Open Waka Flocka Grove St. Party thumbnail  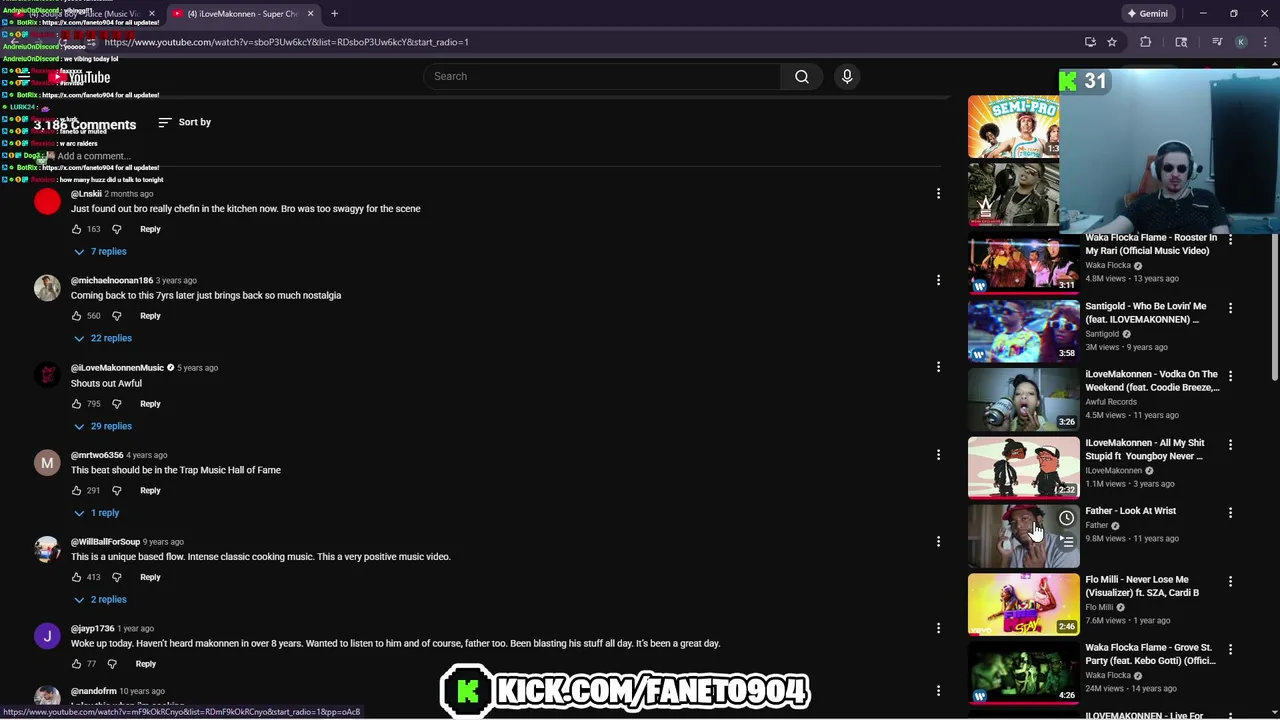click(x=1023, y=673)
